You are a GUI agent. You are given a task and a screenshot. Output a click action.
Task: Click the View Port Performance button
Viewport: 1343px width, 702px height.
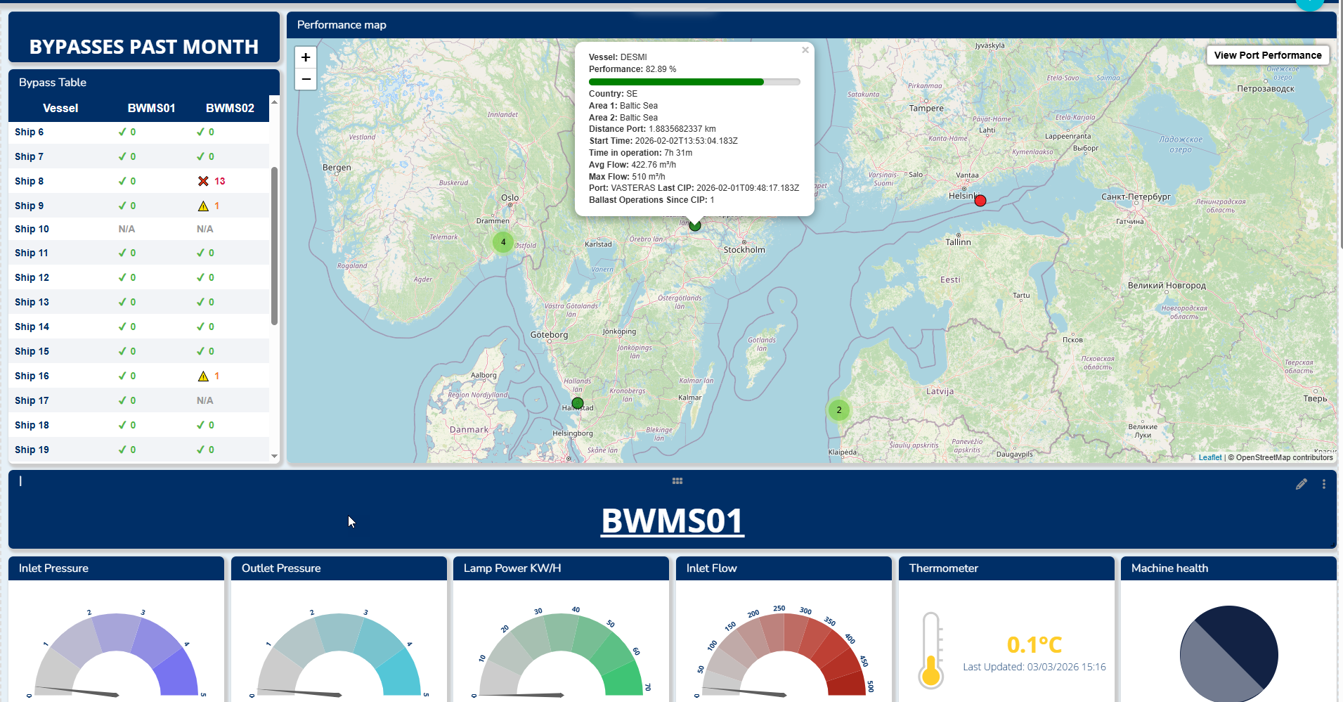point(1267,55)
